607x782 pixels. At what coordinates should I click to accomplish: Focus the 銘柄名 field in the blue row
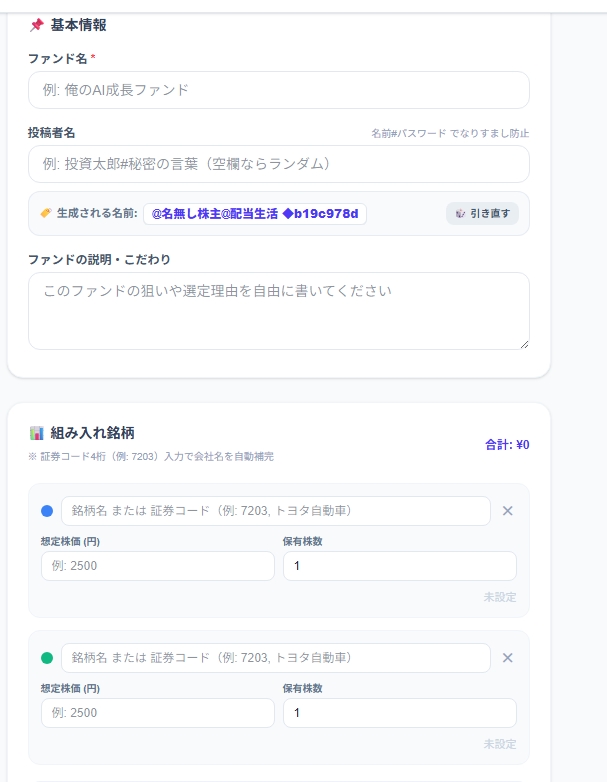click(276, 511)
